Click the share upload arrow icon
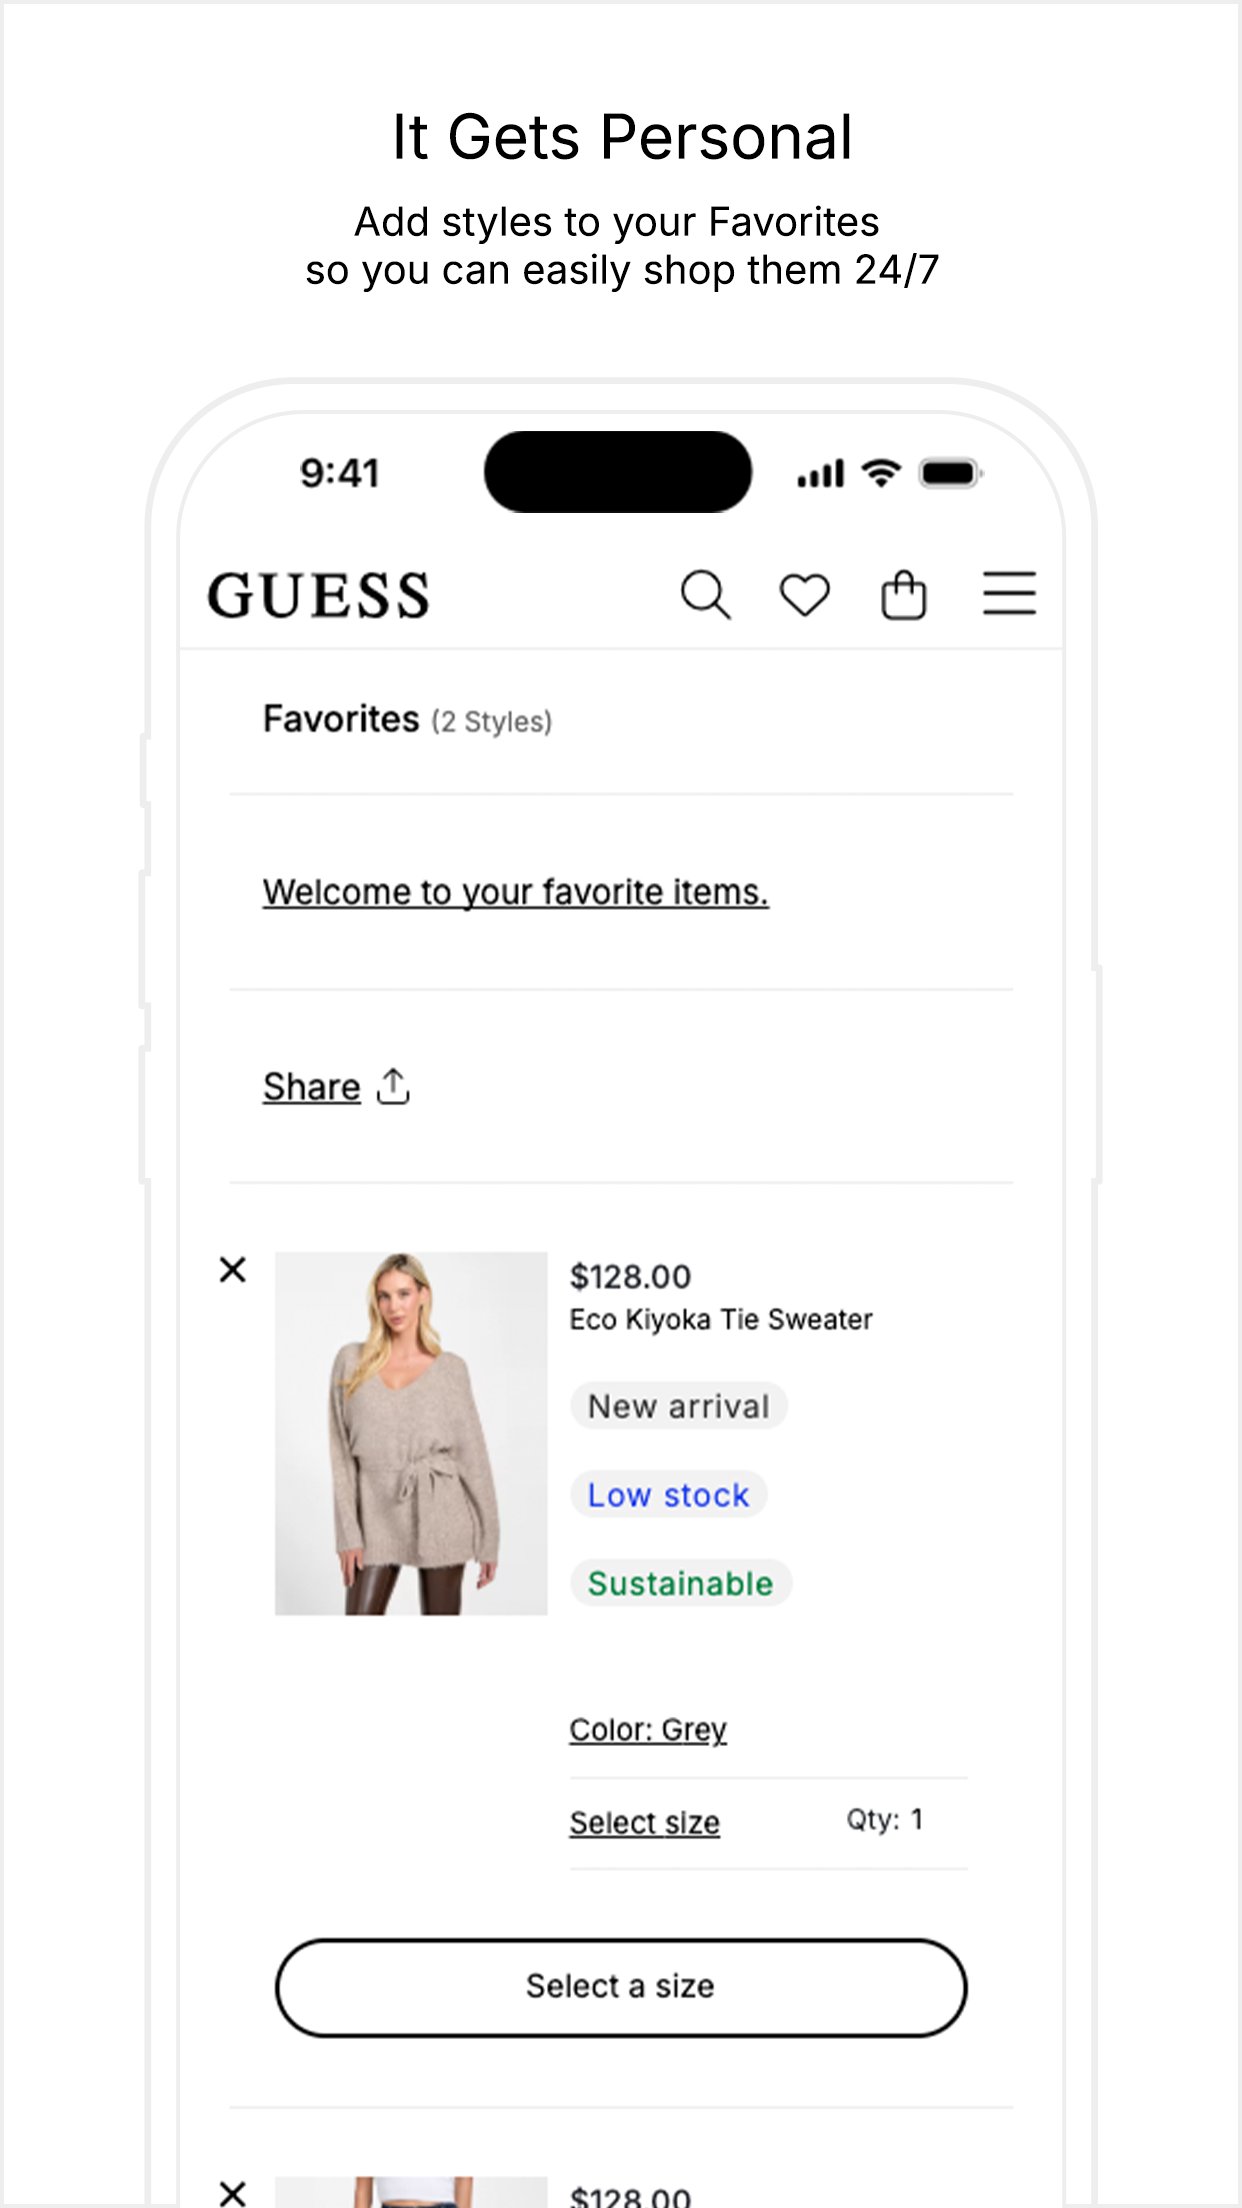This screenshot has width=1242, height=2208. [x=393, y=1086]
